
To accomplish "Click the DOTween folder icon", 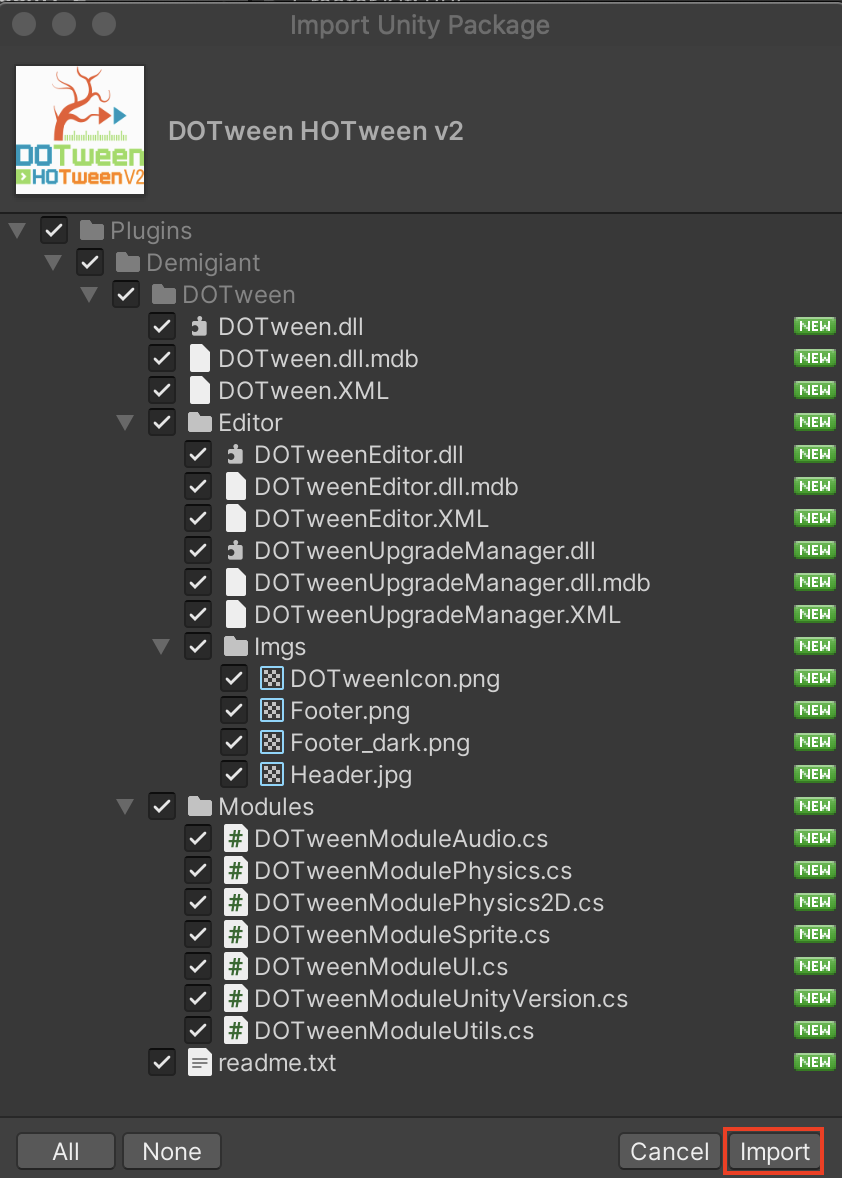I will click(164, 294).
